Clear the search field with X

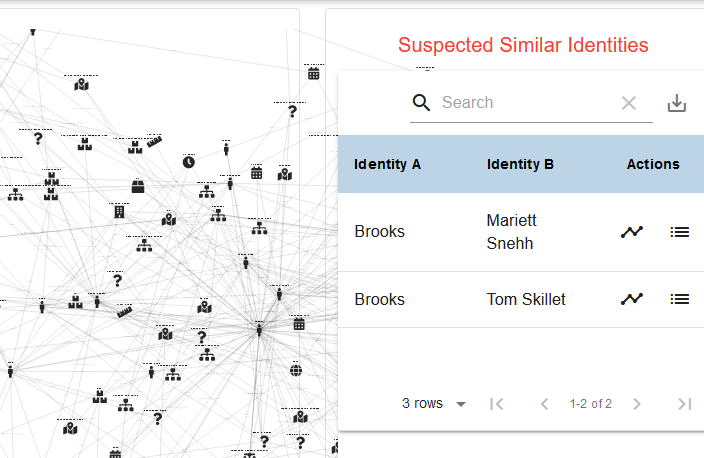click(629, 103)
